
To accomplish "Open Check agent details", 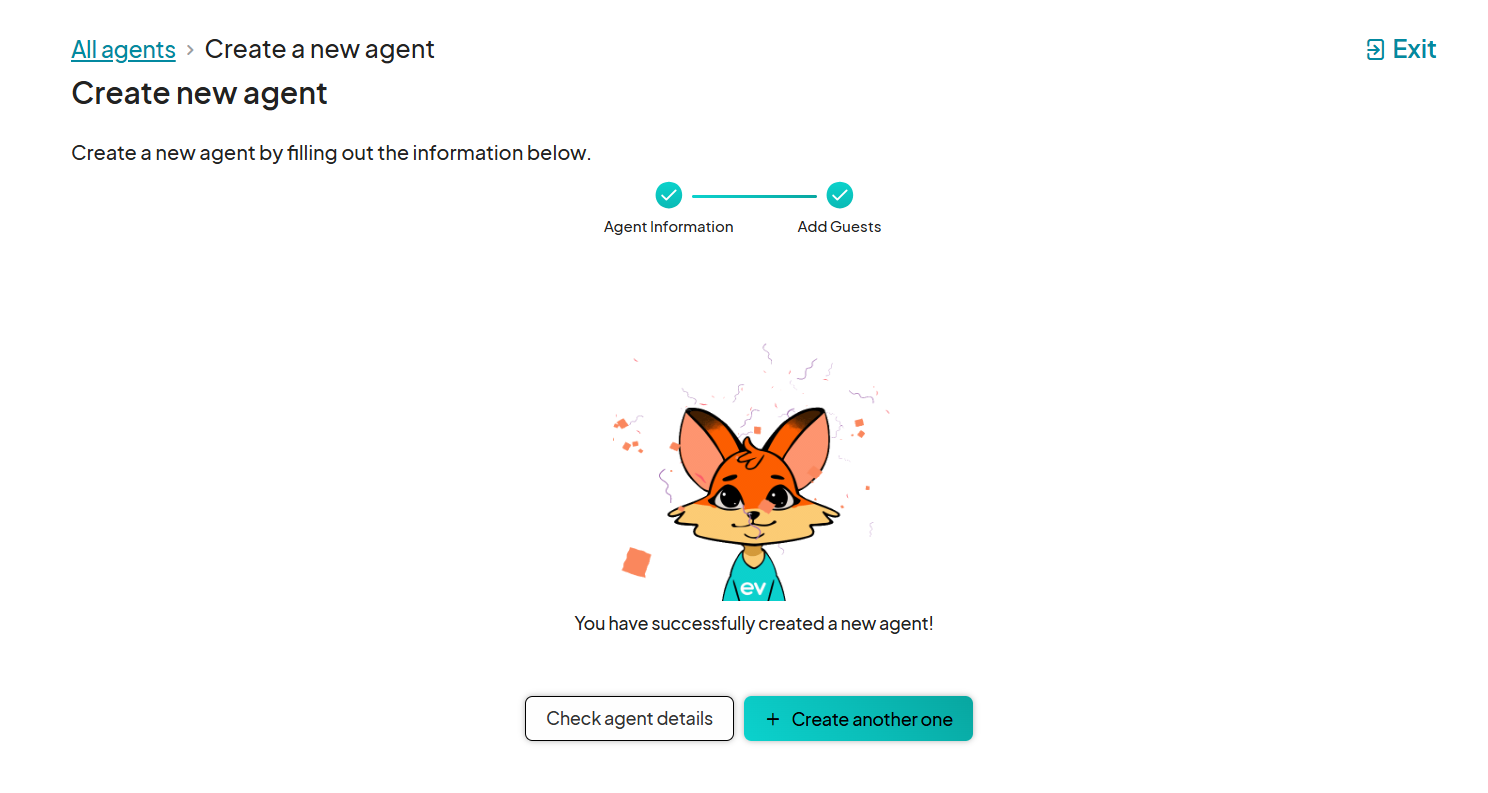I will (629, 719).
